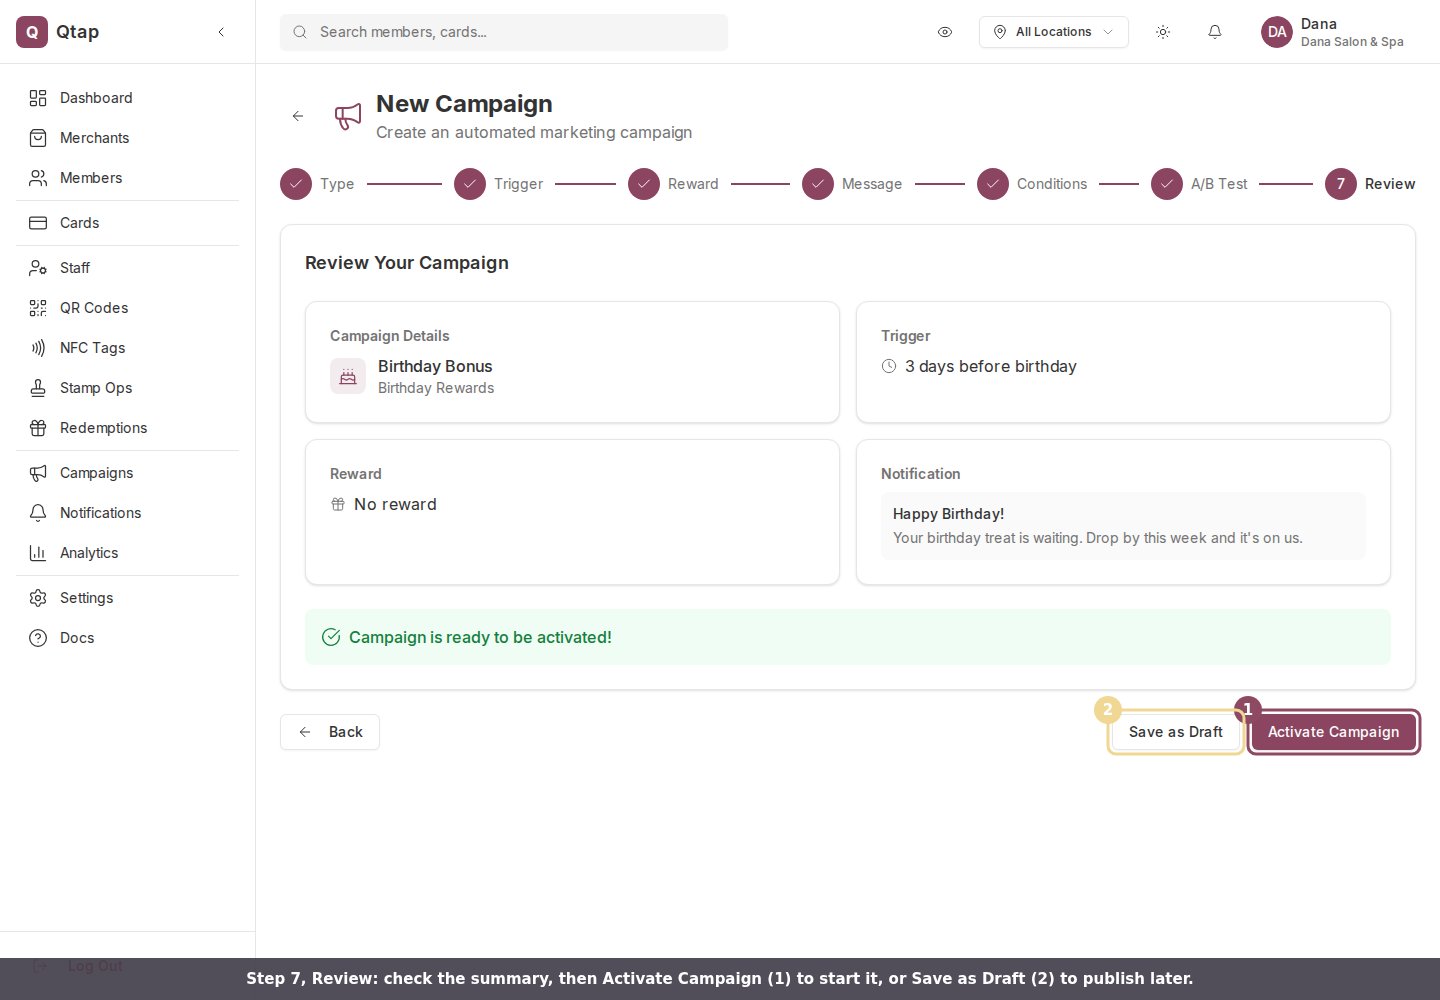Click the gift icon beside No reward
Viewport: 1440px width, 1000px height.
point(338,504)
